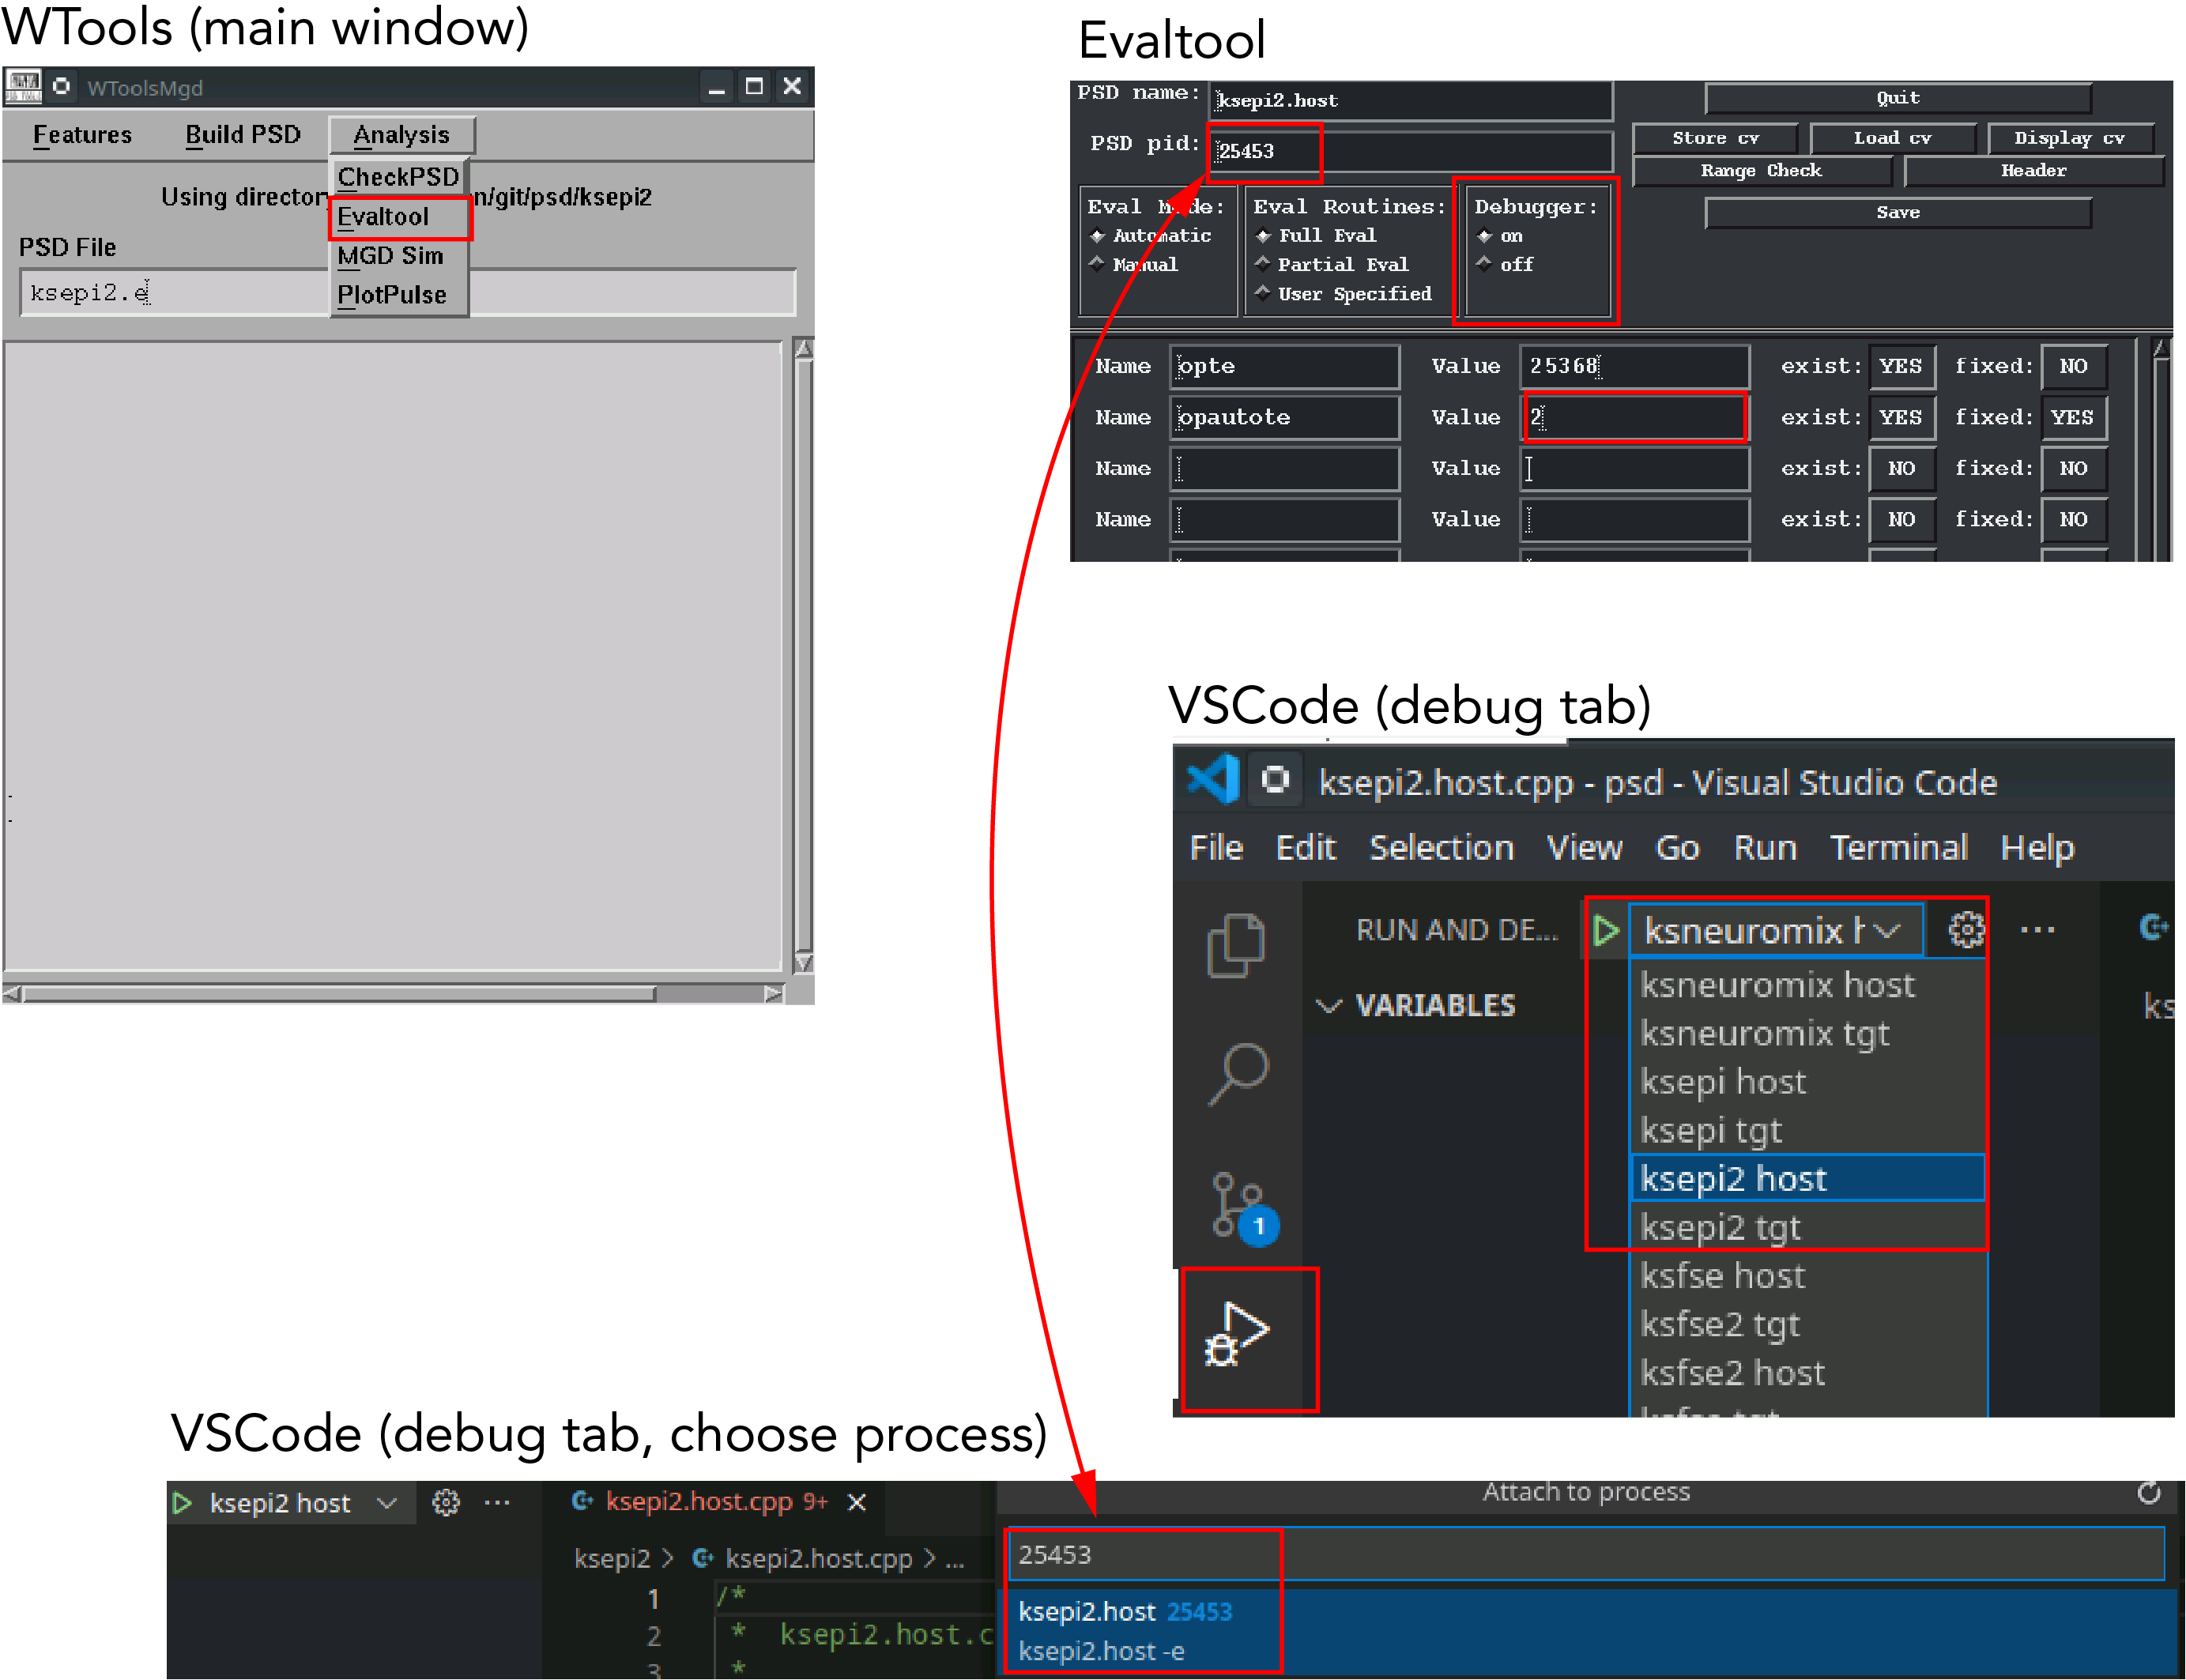Select Partial Eval routine
Image resolution: width=2186 pixels, height=1680 pixels.
[1332, 264]
